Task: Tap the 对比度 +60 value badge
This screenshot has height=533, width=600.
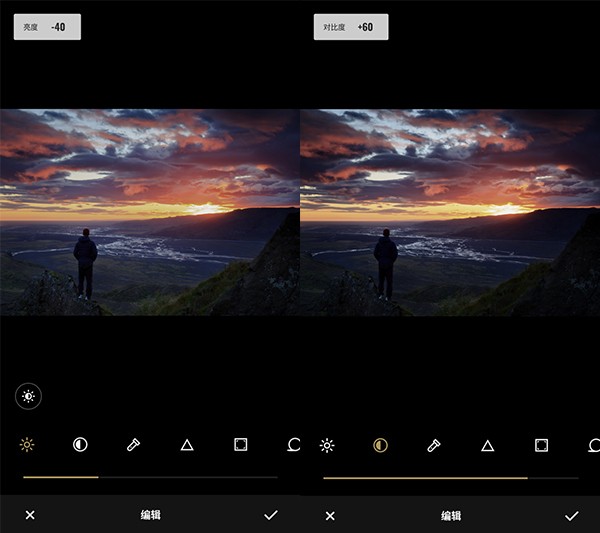Action: 351,27
